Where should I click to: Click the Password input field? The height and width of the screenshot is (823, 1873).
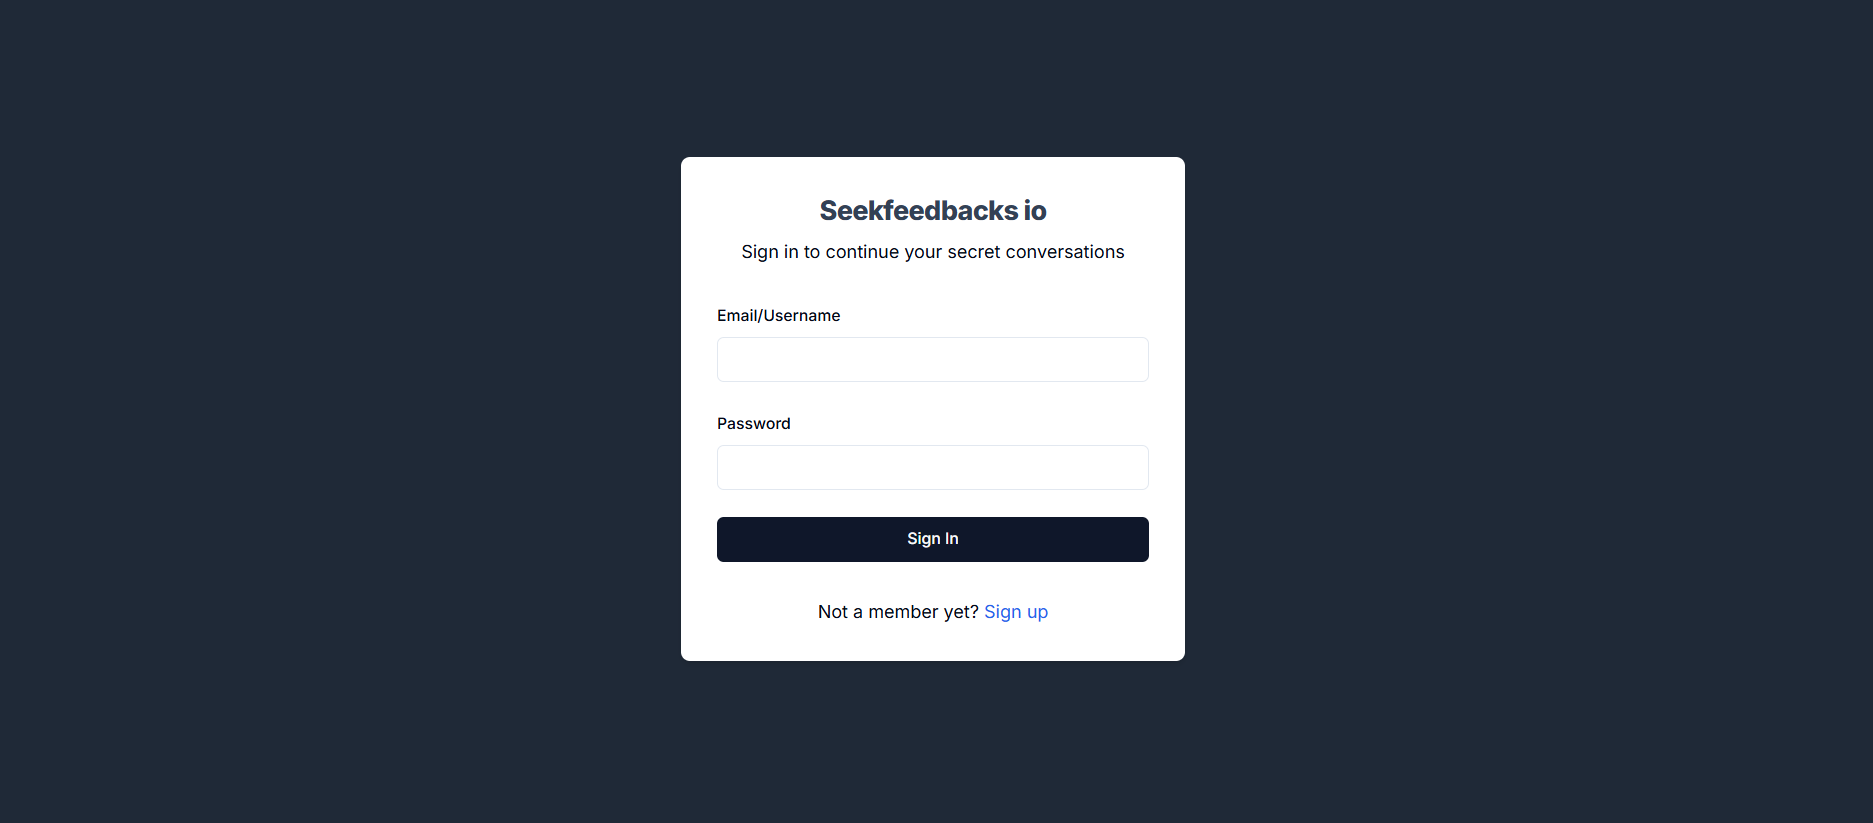point(932,467)
